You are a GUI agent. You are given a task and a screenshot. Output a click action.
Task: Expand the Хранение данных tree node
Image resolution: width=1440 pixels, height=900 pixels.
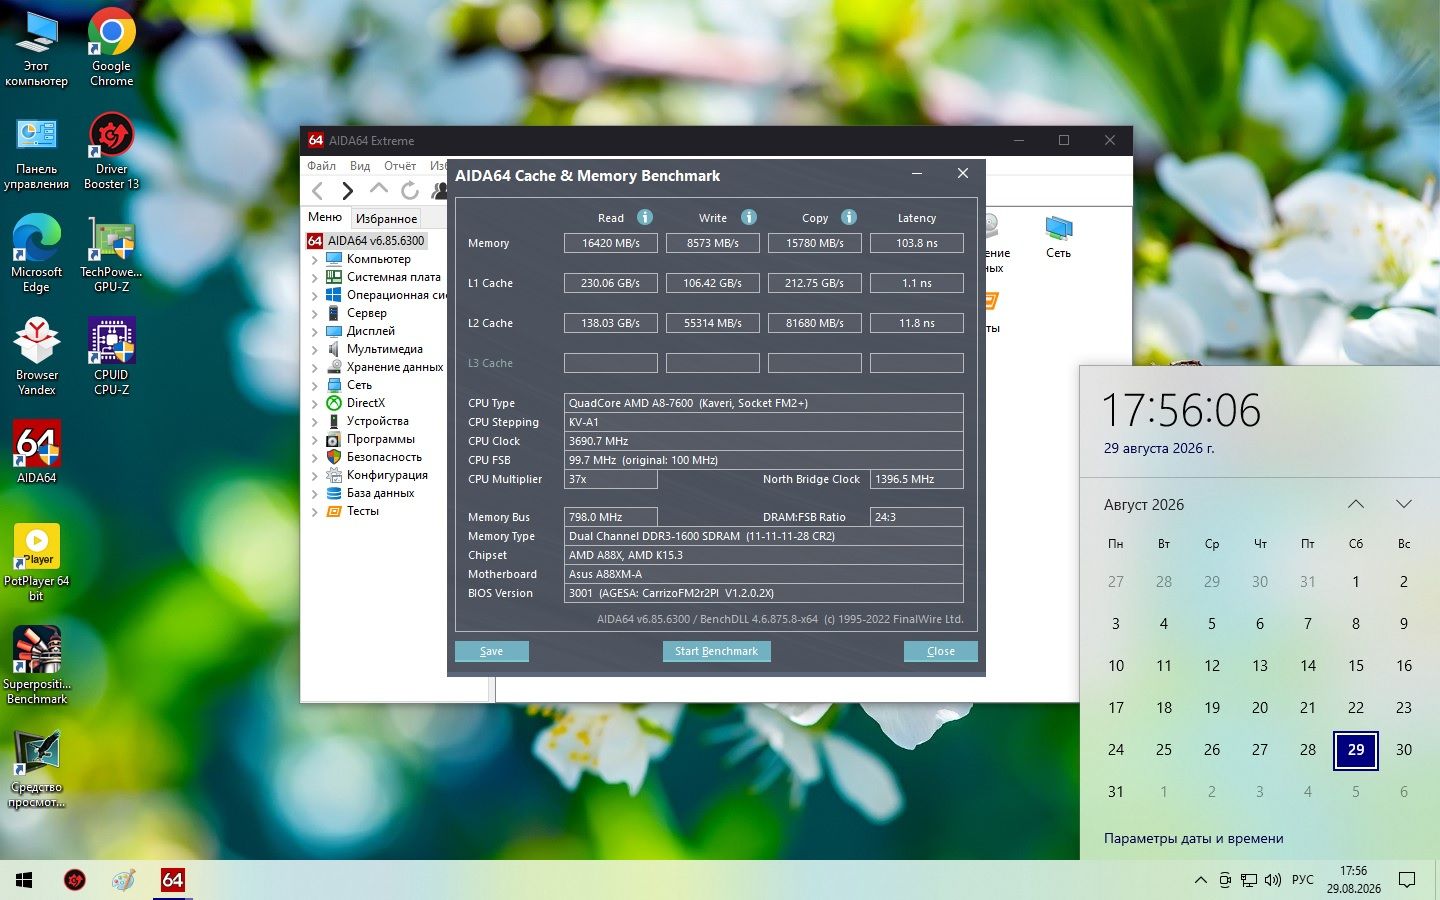pyautogui.click(x=315, y=367)
